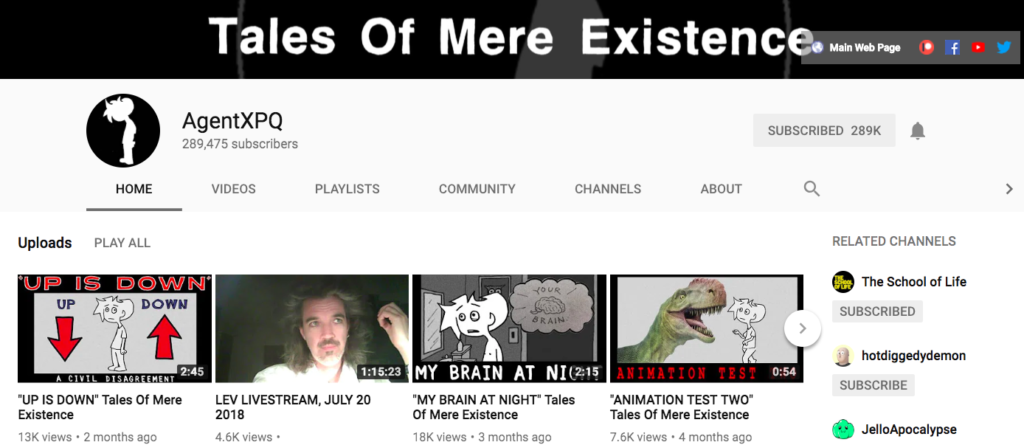This screenshot has height=445, width=1024.
Task: Select the ABOUT tab
Action: [721, 189]
